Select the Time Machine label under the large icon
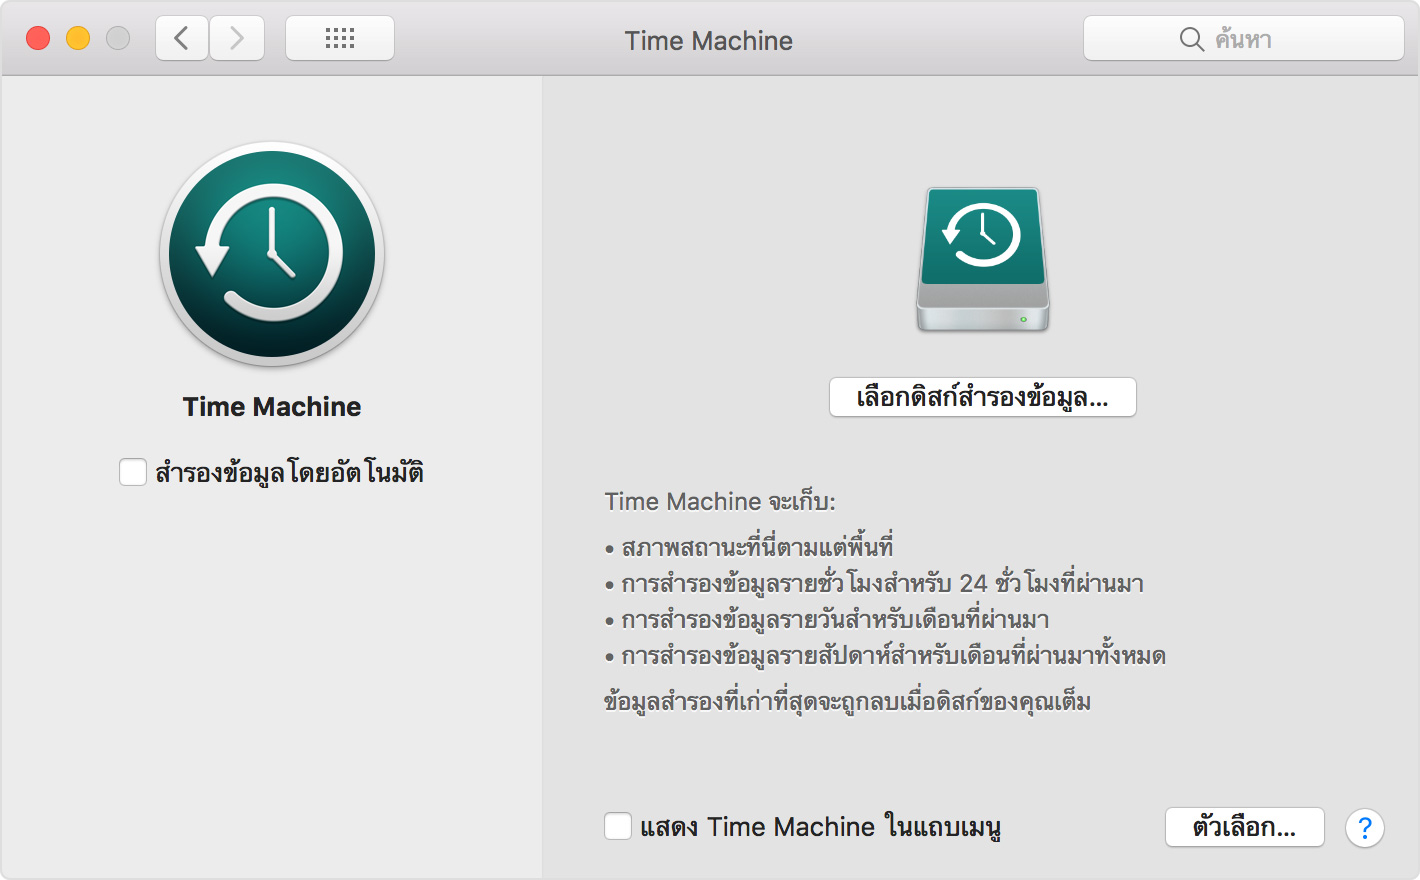The width and height of the screenshot is (1420, 880). click(271, 406)
